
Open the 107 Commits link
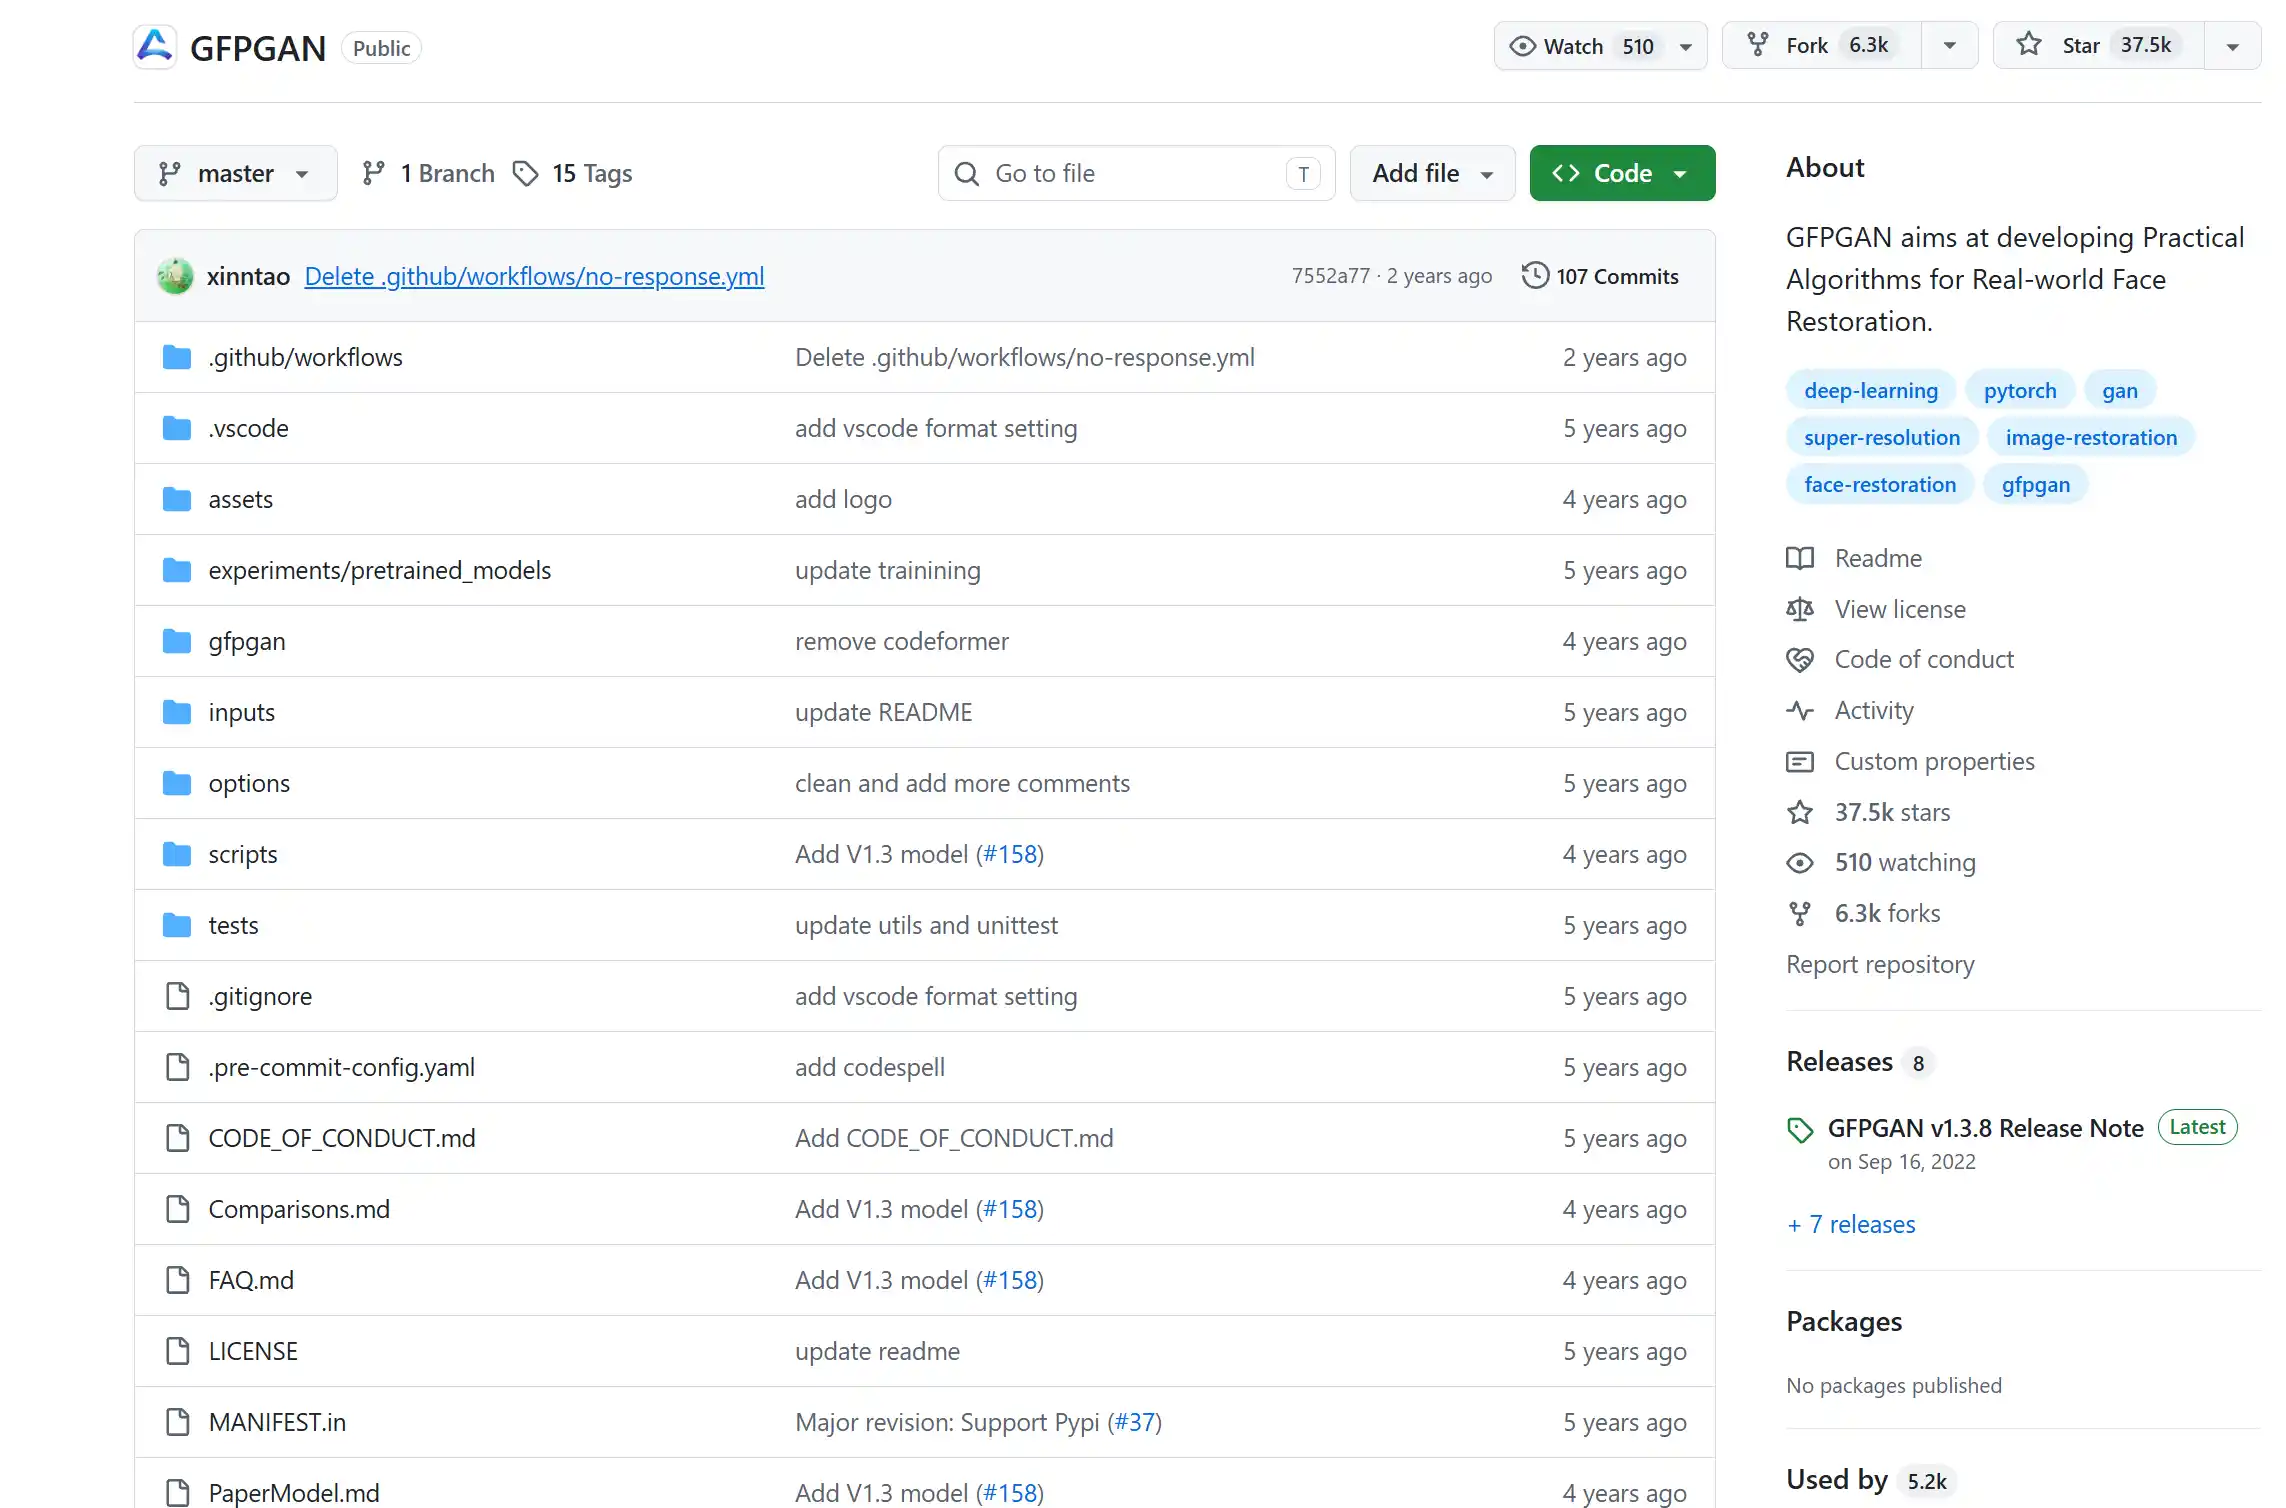click(1600, 276)
